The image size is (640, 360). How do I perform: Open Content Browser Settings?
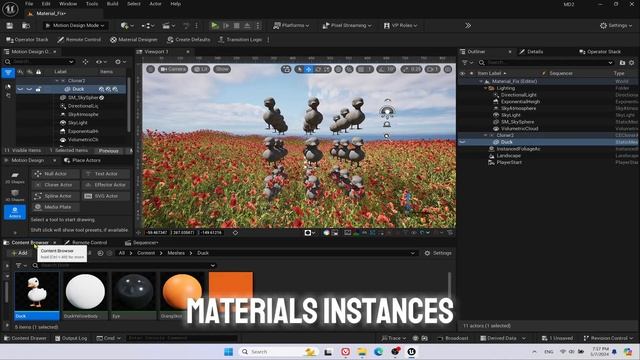click(x=438, y=253)
